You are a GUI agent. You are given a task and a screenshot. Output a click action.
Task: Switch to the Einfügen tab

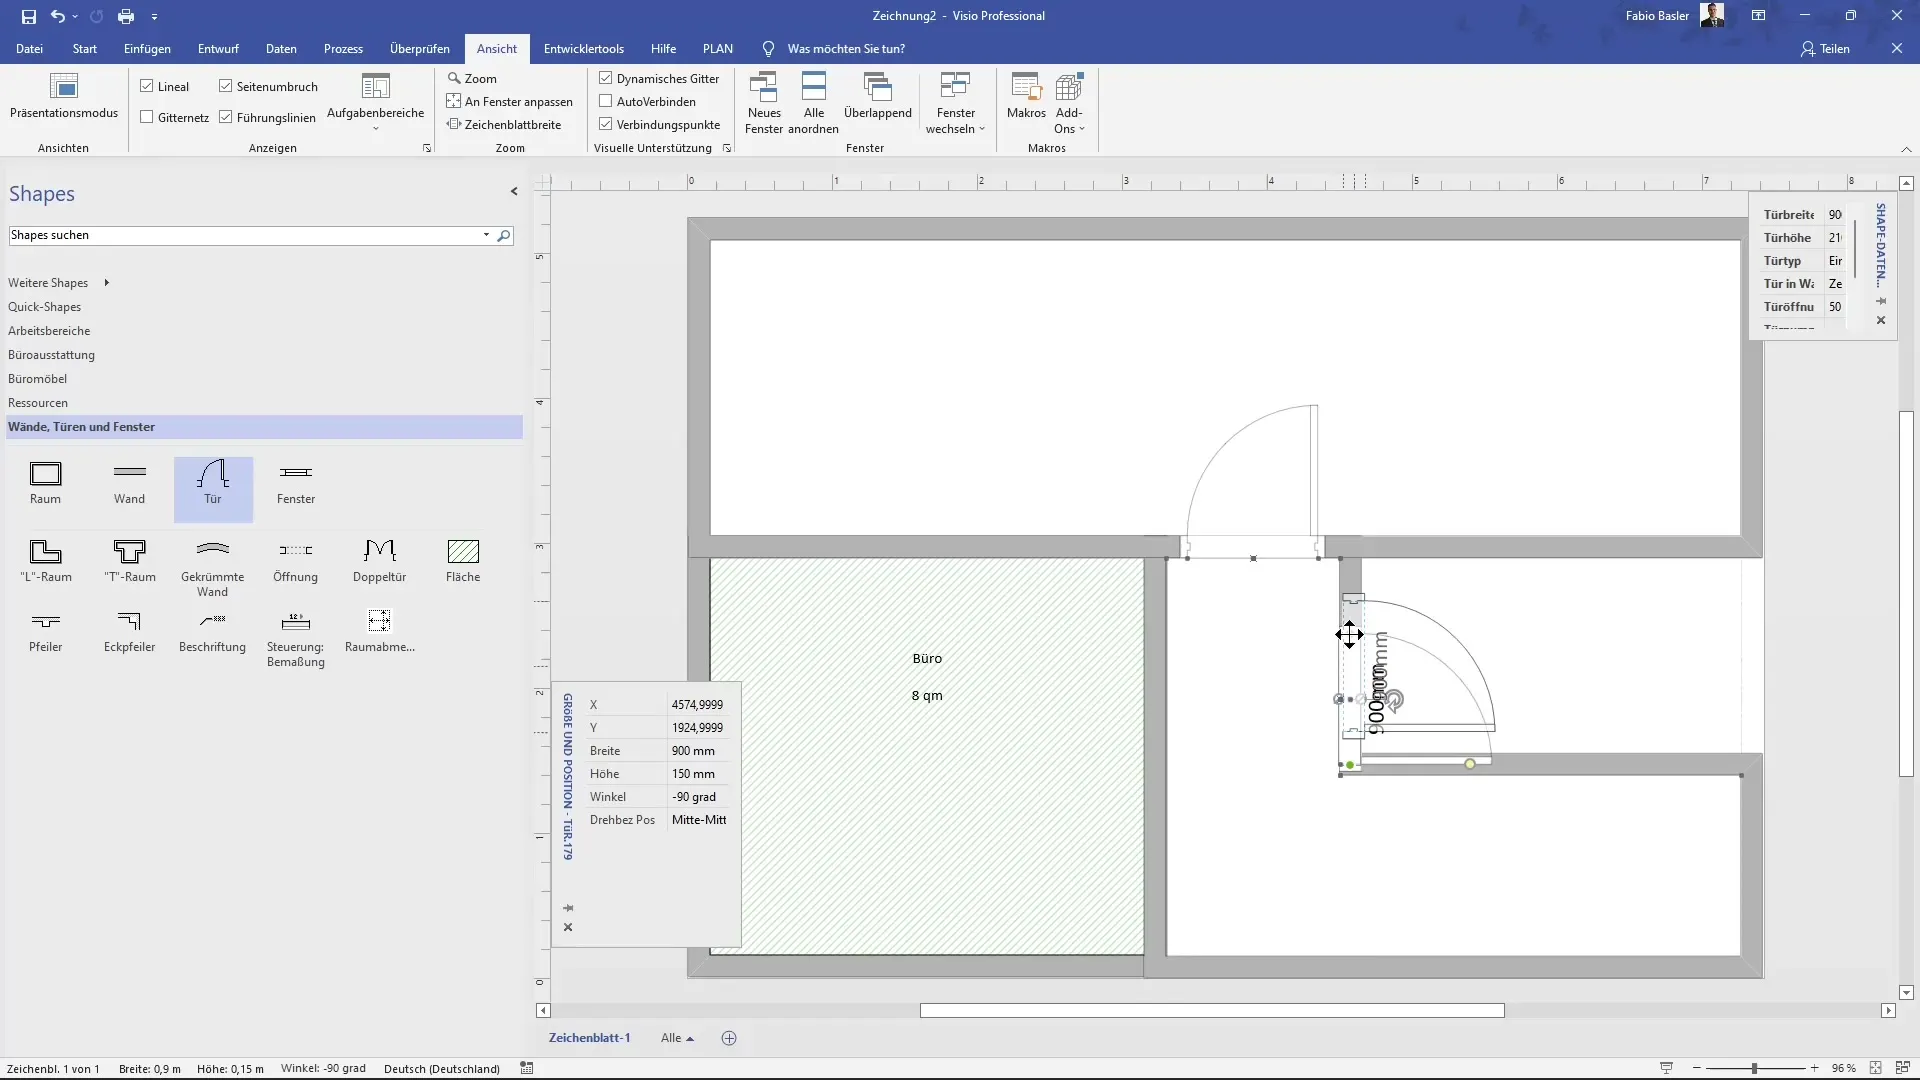147,48
